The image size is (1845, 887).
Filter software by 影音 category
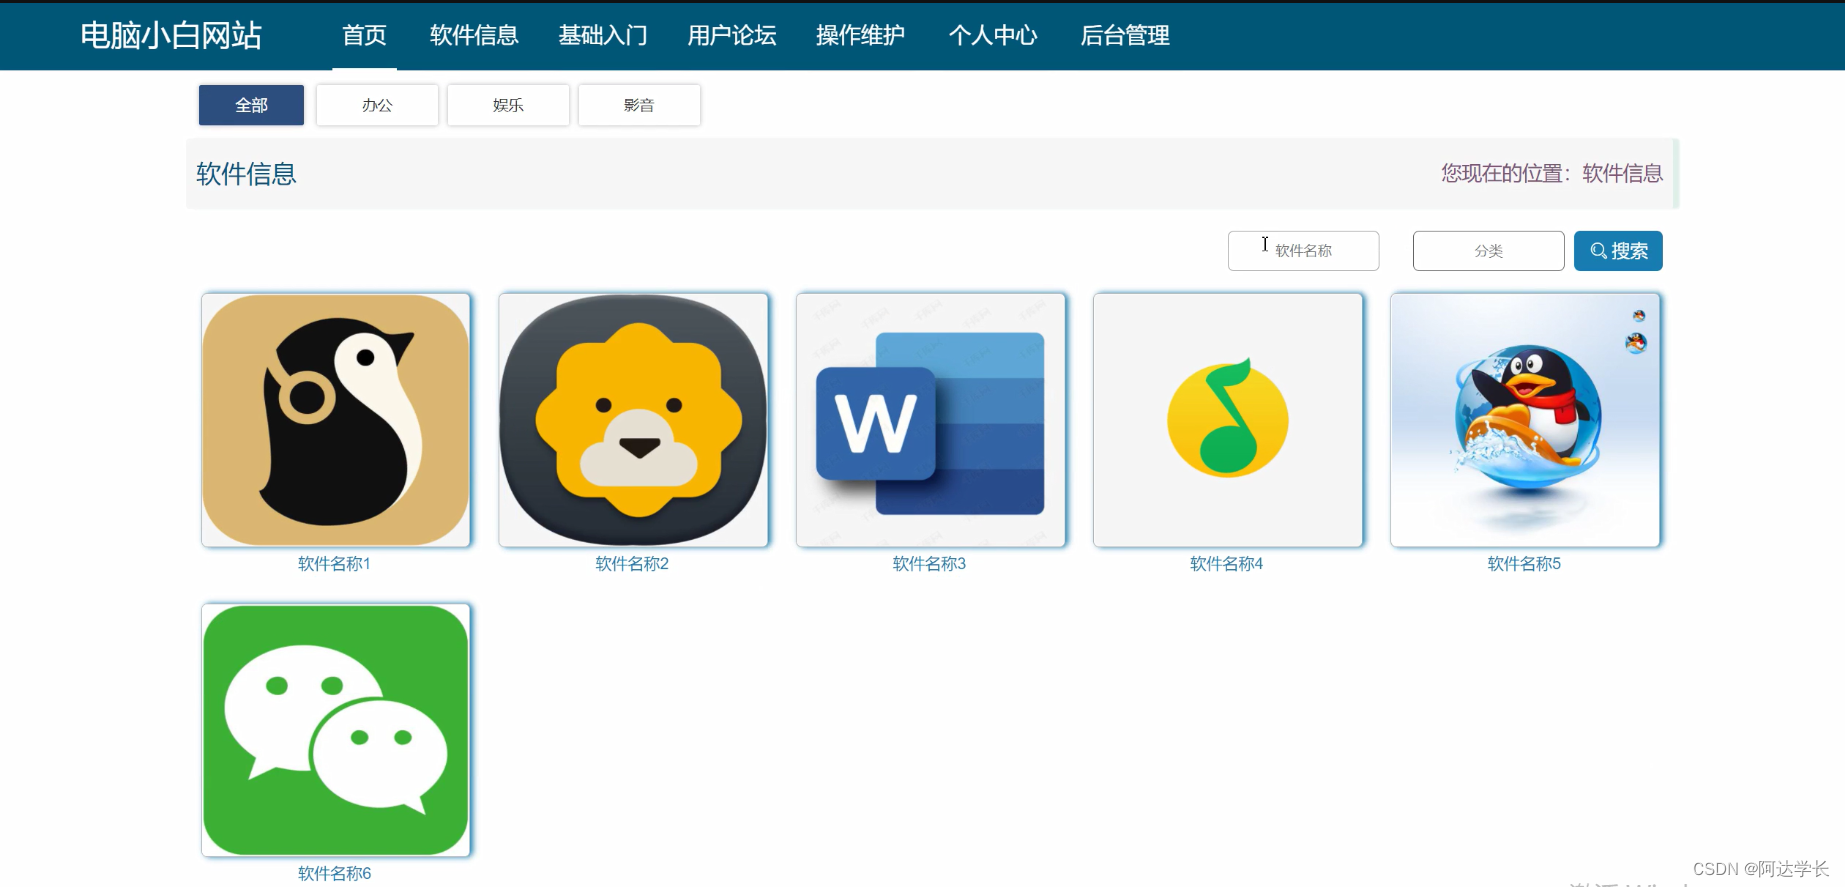coord(639,105)
